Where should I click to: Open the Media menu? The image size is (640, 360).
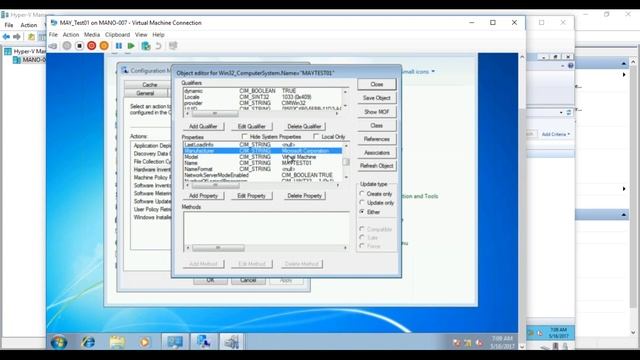click(x=92, y=35)
